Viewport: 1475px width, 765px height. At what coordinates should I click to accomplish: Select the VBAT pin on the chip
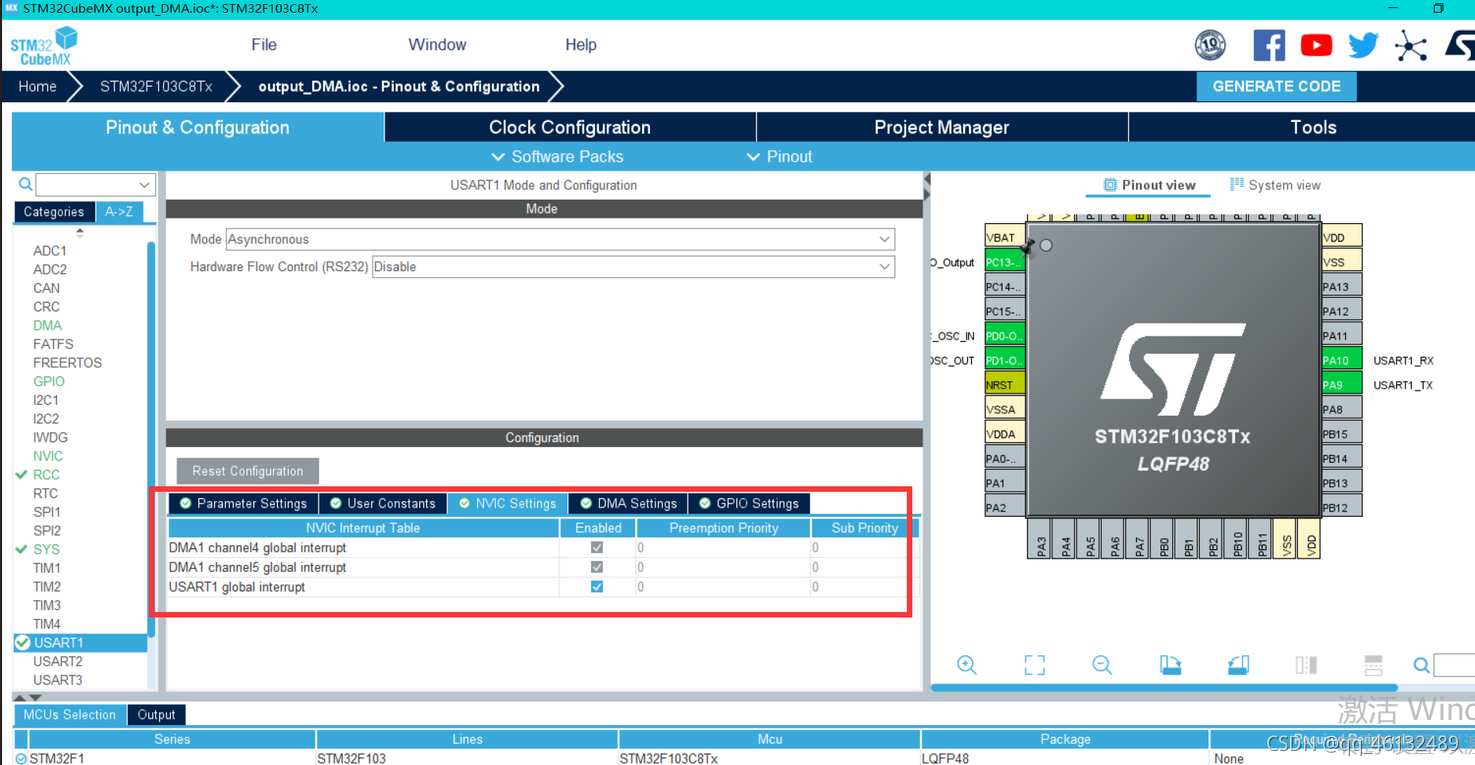(1005, 237)
